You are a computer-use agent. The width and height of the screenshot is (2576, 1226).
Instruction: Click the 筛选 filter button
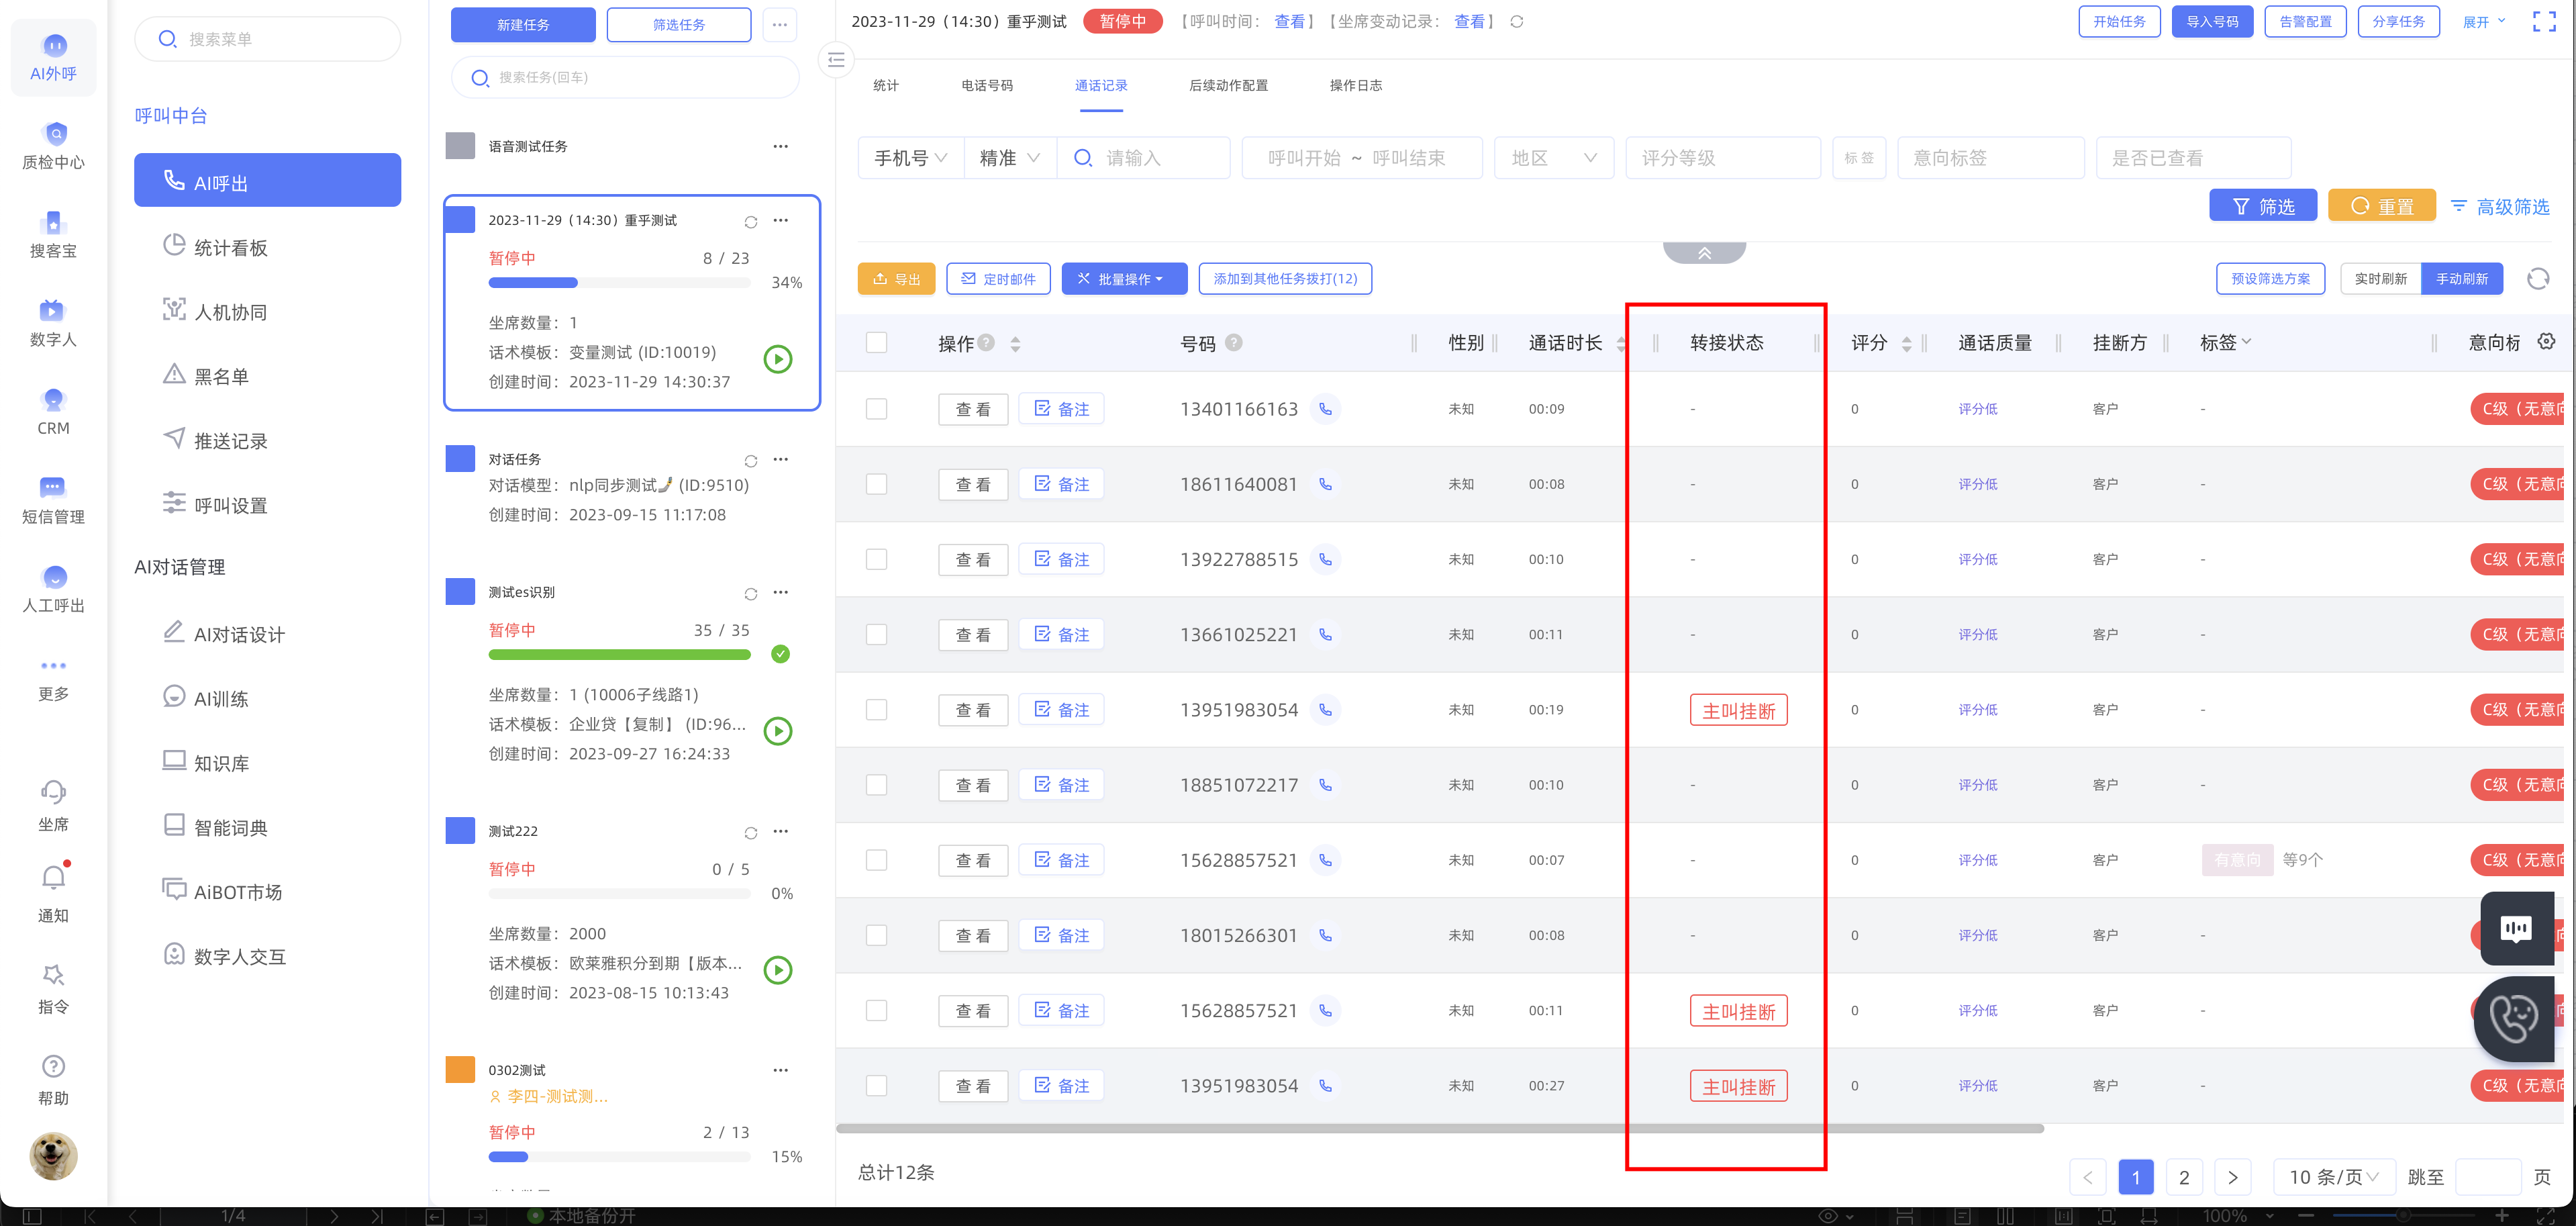point(2263,206)
